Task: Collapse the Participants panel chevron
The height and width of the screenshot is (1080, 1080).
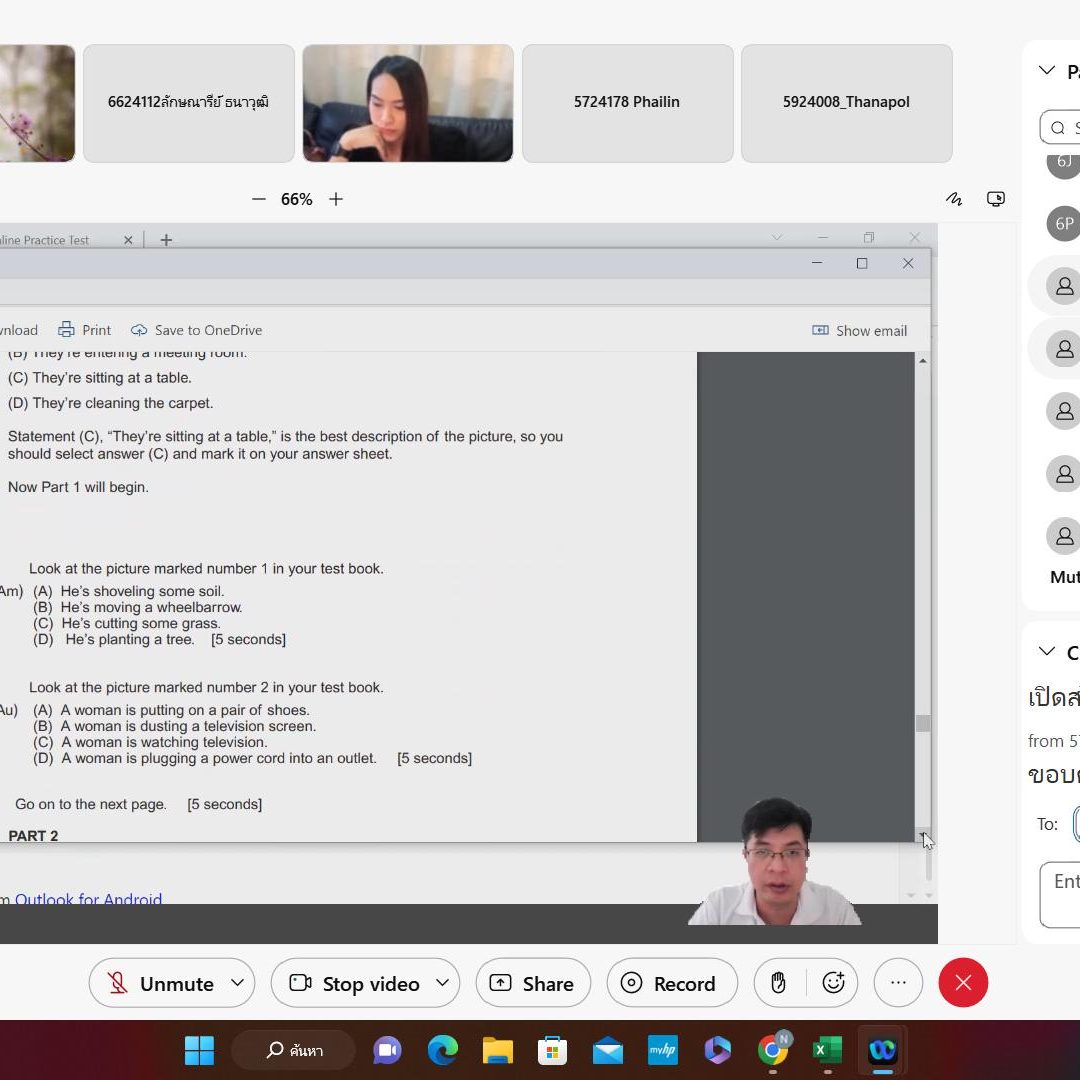Action: pos(1047,70)
